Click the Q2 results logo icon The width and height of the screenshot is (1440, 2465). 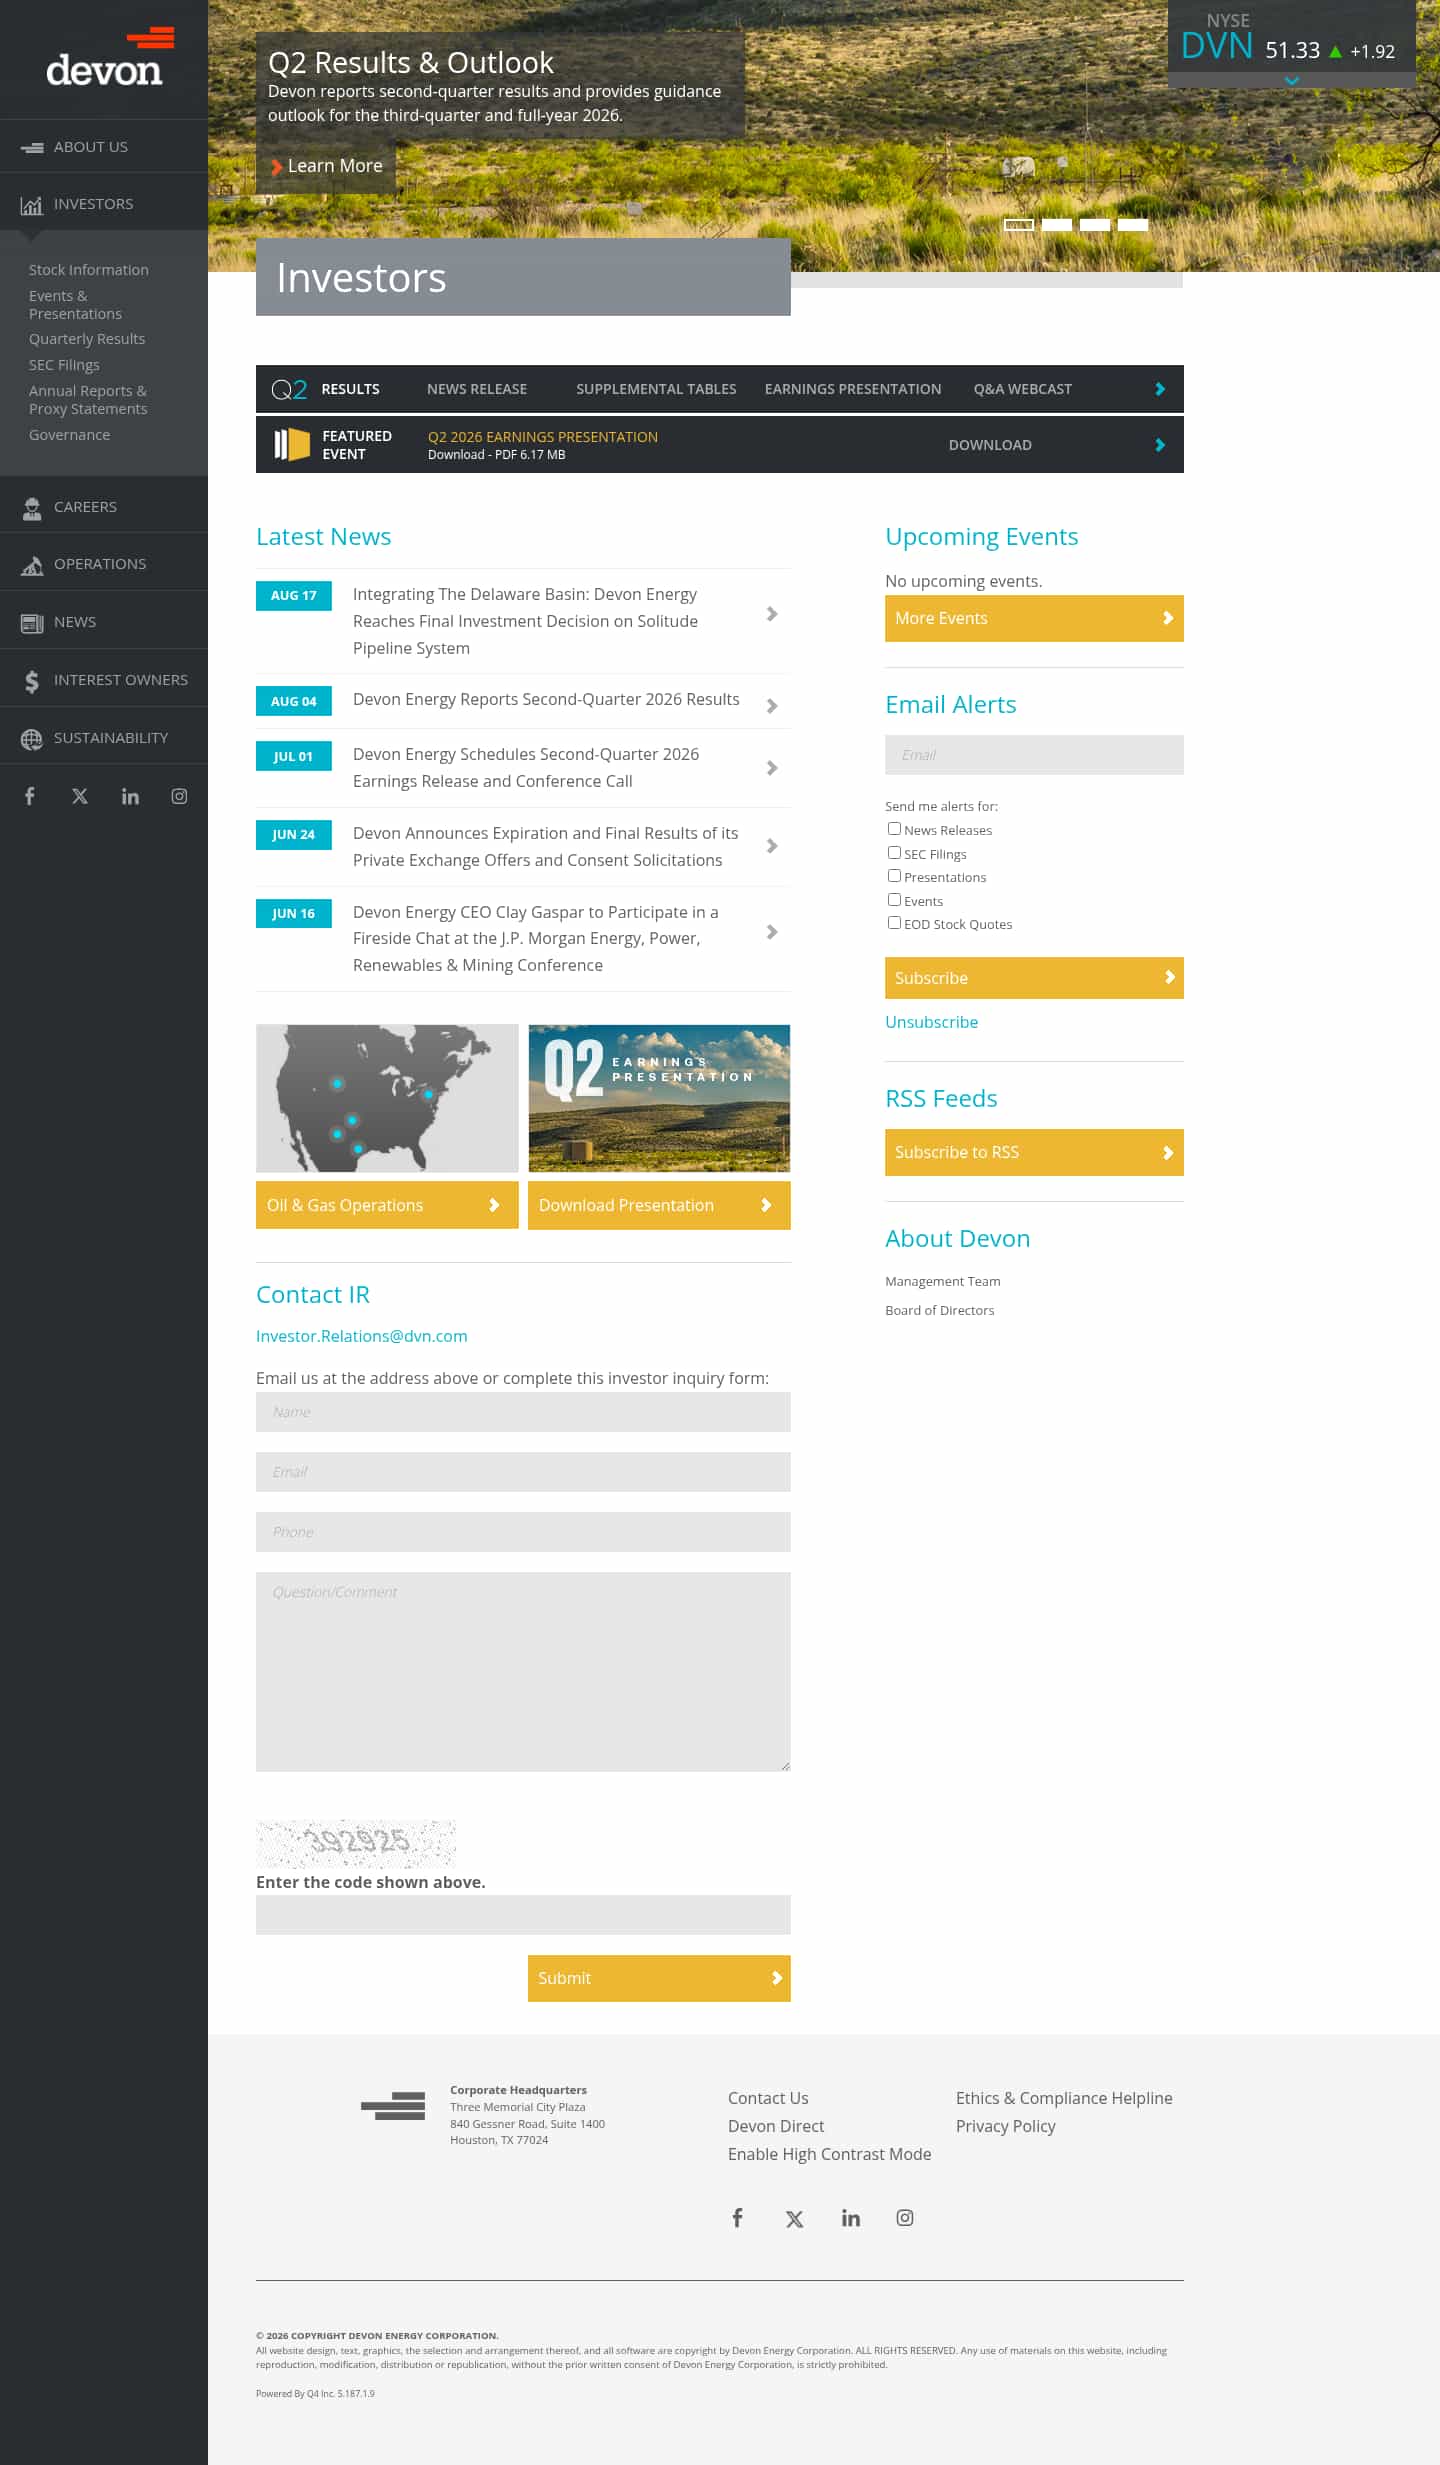(x=289, y=389)
